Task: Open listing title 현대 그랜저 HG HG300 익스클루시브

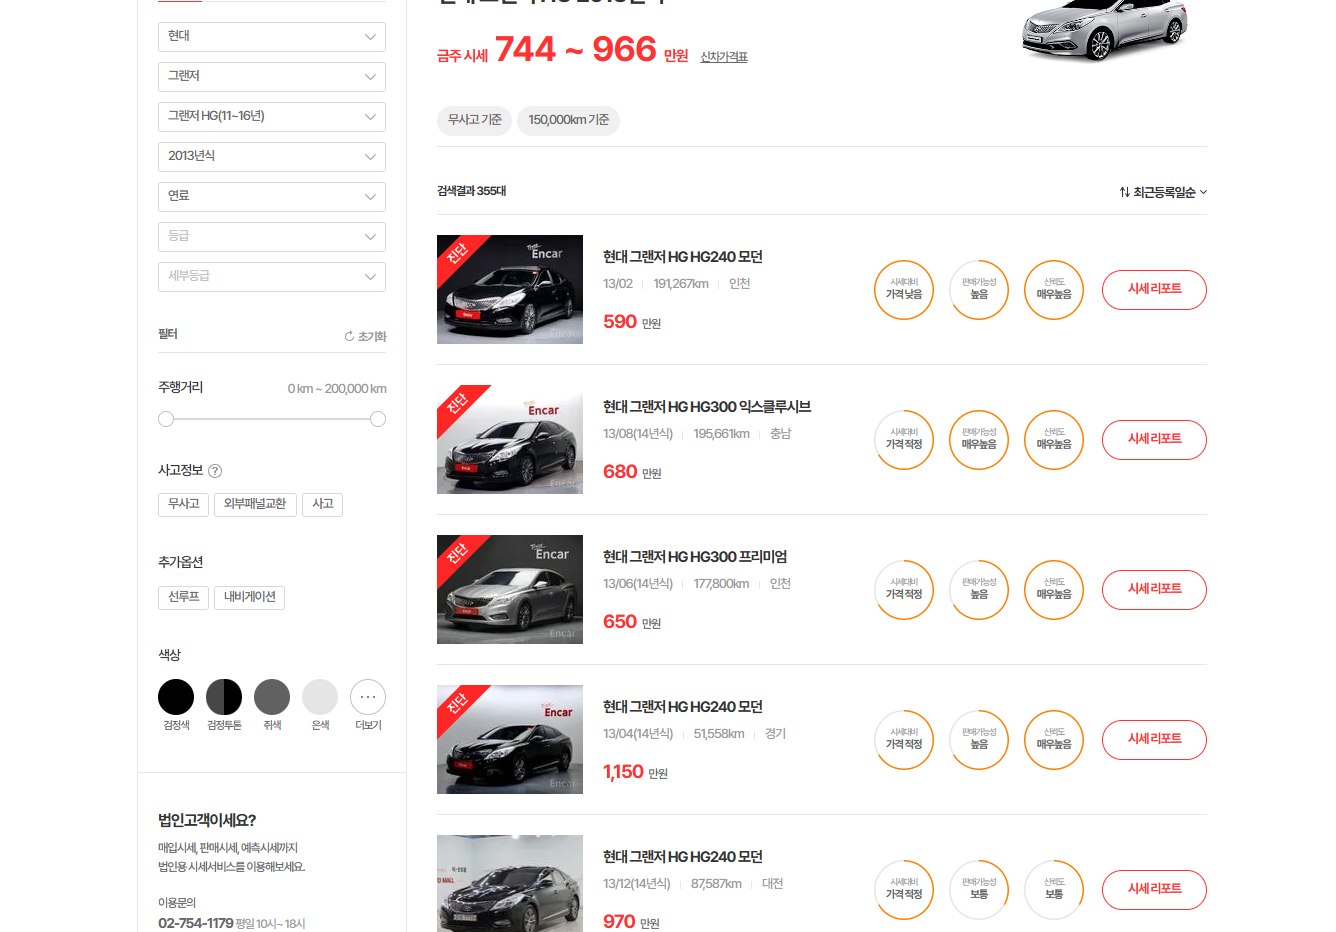Action: pyautogui.click(x=707, y=407)
